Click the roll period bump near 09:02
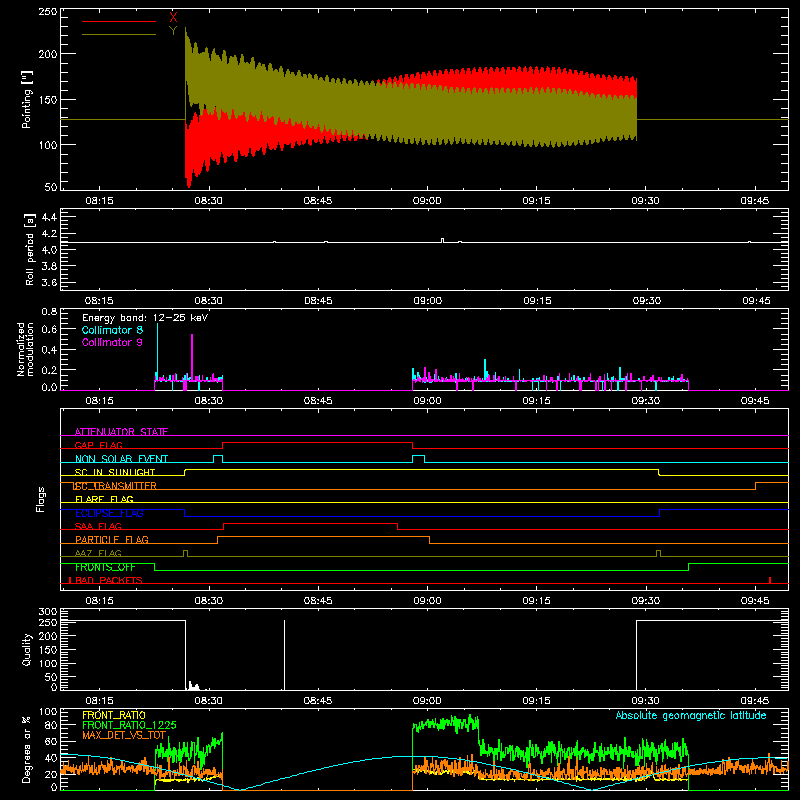The image size is (800, 800). (442, 240)
